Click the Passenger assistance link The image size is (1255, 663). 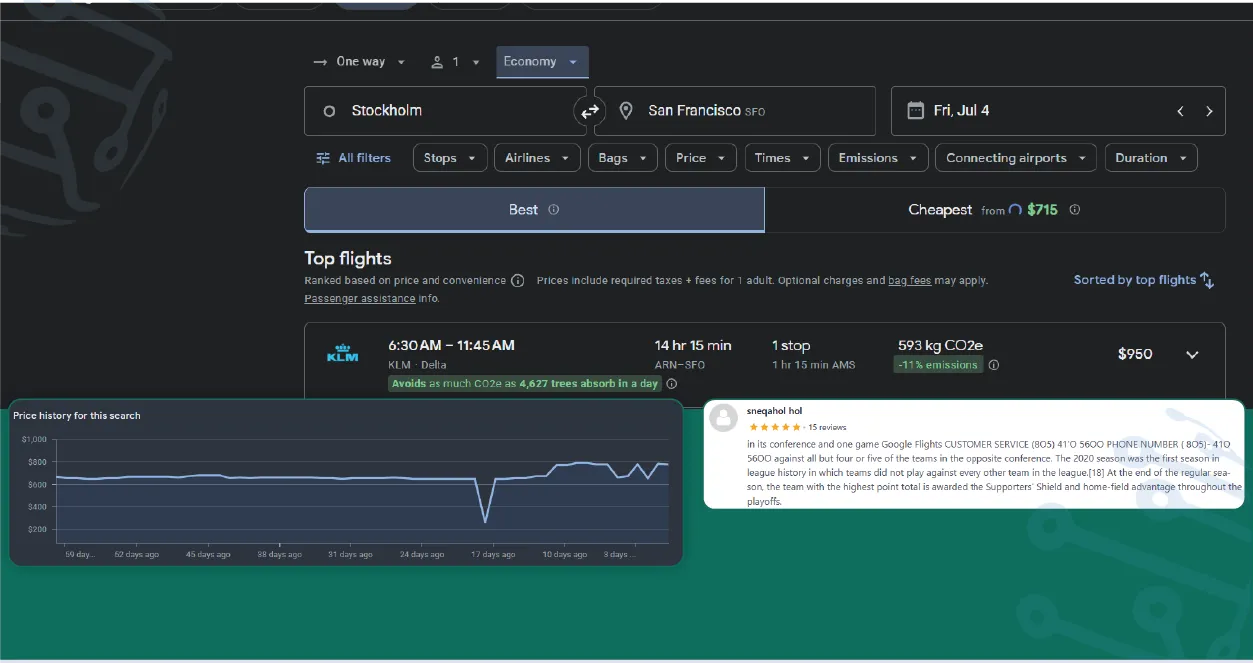[359, 298]
